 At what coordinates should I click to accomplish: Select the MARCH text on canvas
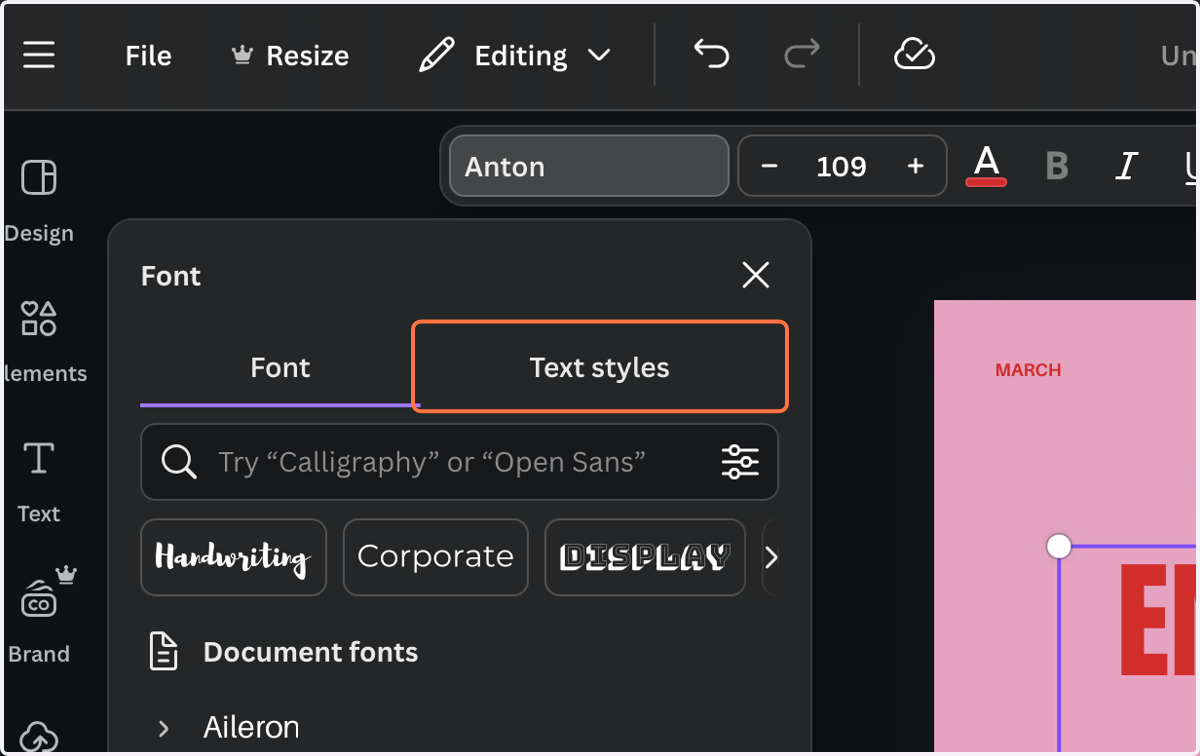(x=1028, y=370)
